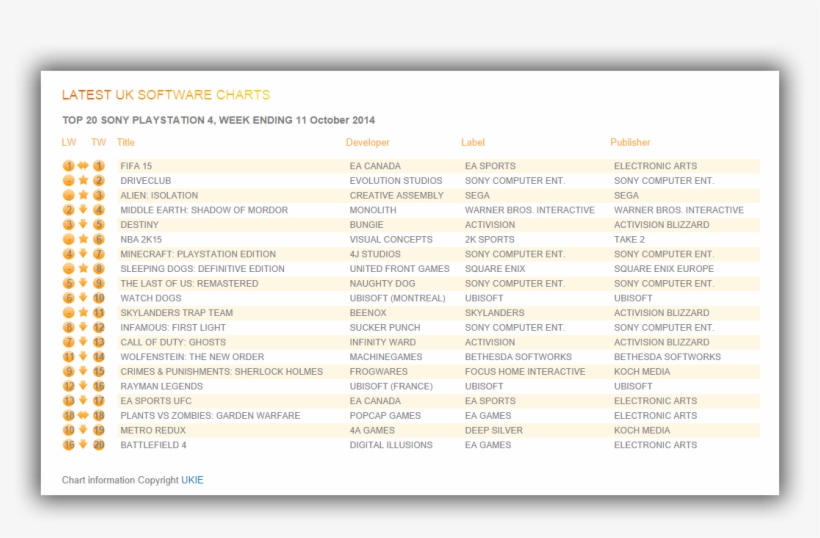
Task: Click label DEEP SILVER
Action: [x=494, y=430]
